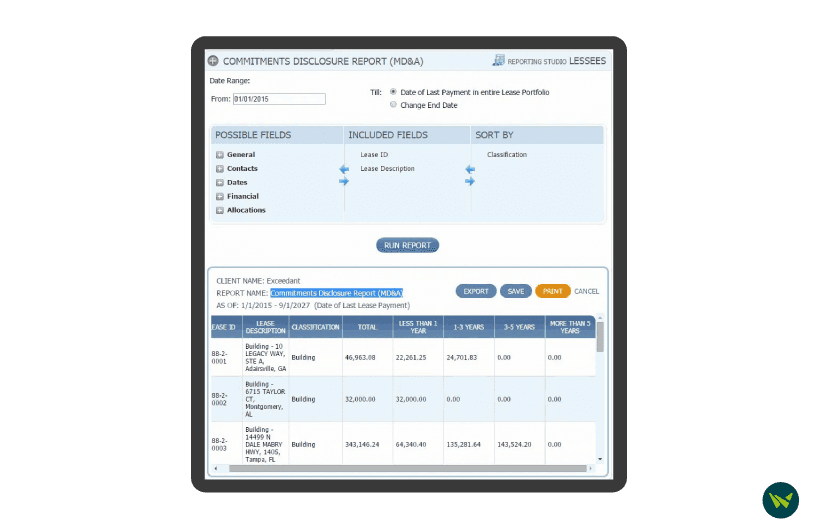Click the circular icon beside Commitments Disclosure Report title
Image resolution: width=818 pixels, height=528 pixels.
click(x=213, y=61)
